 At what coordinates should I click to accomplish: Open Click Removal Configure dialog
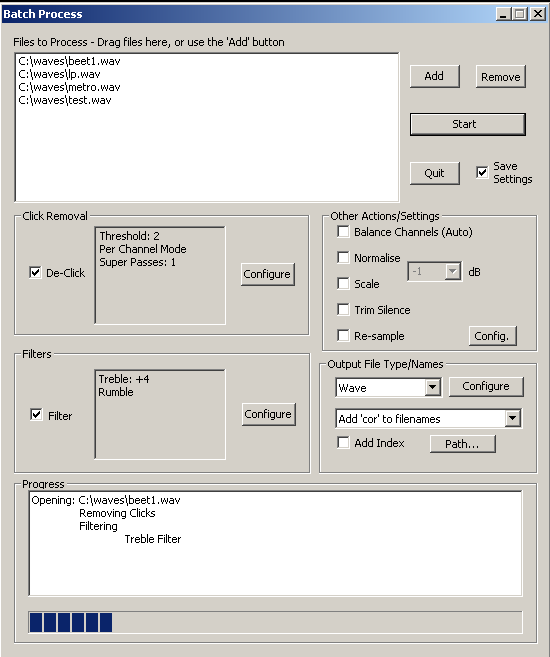(268, 274)
